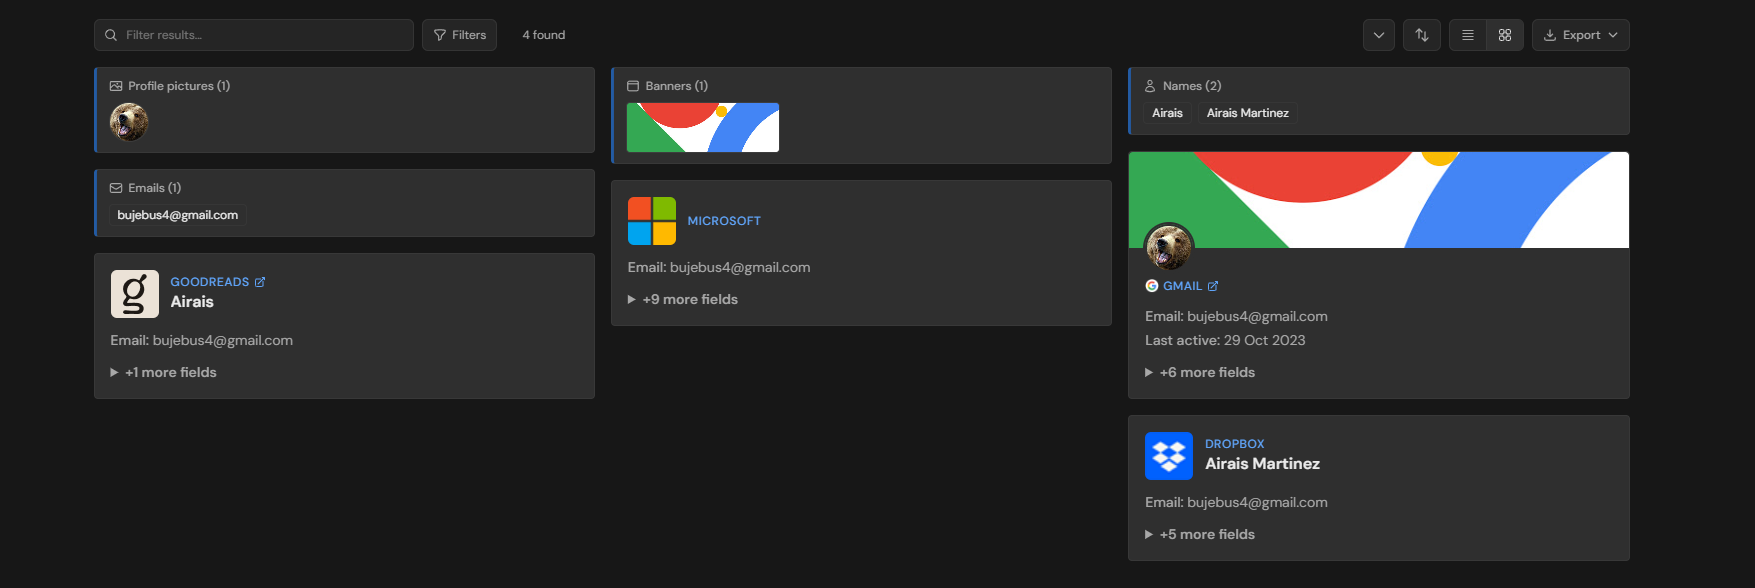Click the bear profile picture thumbnail
1755x588 pixels.
129,122
